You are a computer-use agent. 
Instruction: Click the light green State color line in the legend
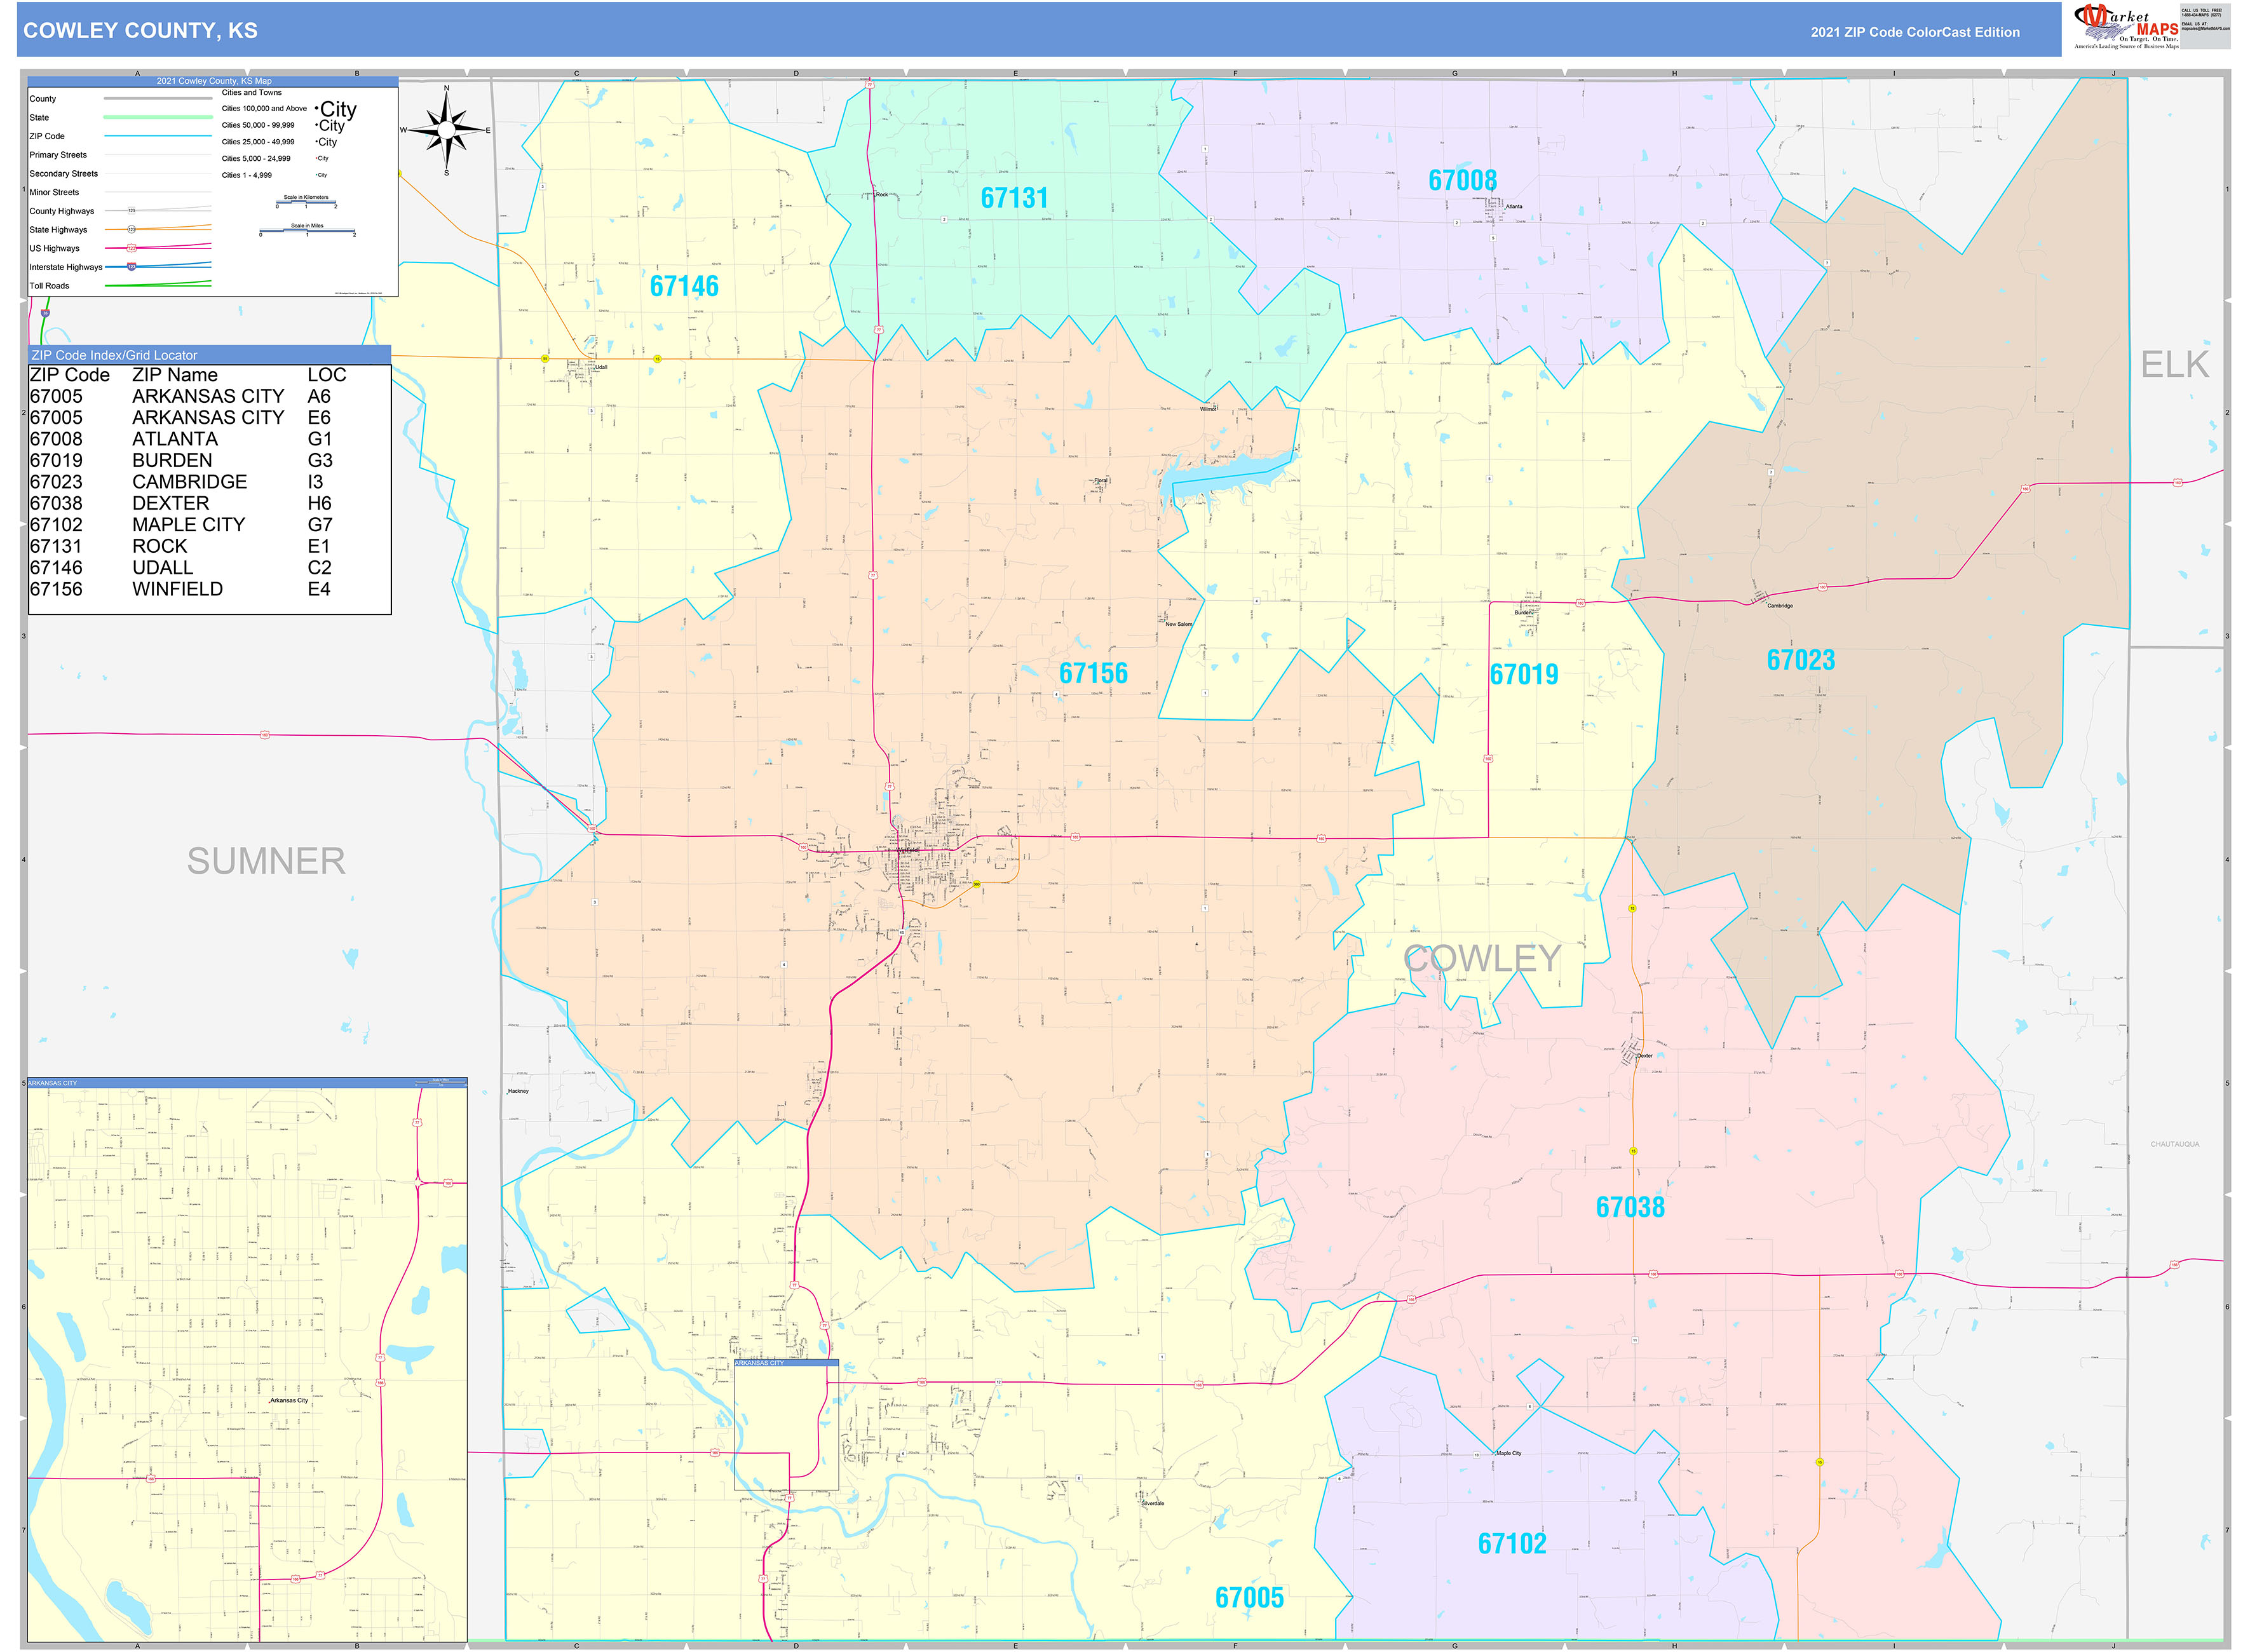coord(159,117)
